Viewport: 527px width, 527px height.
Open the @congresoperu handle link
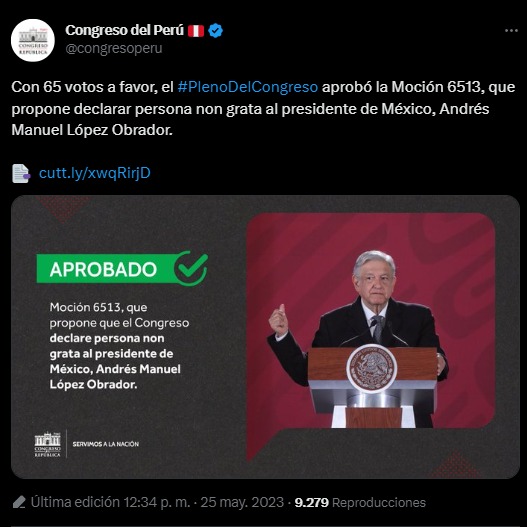pos(114,48)
